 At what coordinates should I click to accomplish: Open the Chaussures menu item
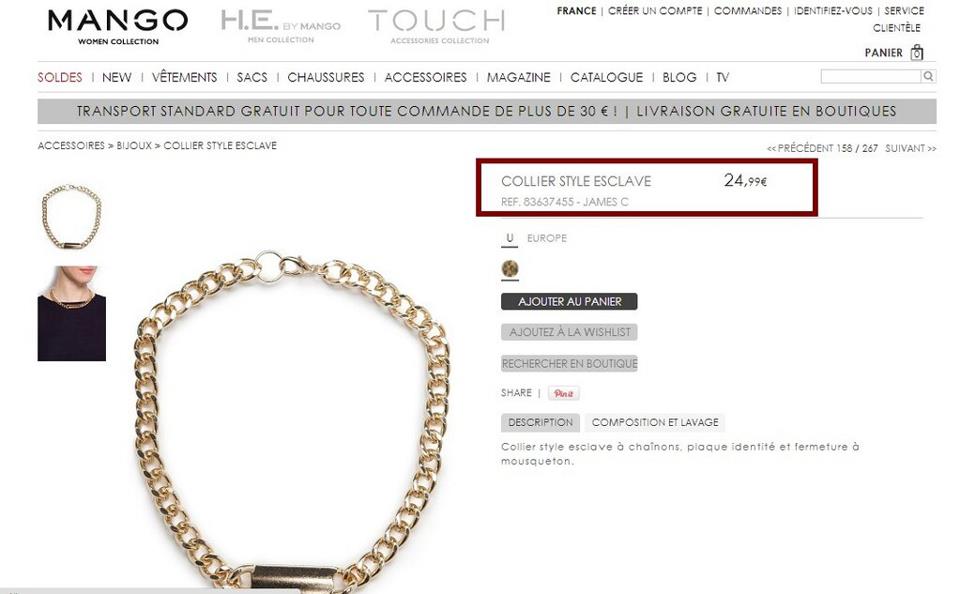pos(326,77)
